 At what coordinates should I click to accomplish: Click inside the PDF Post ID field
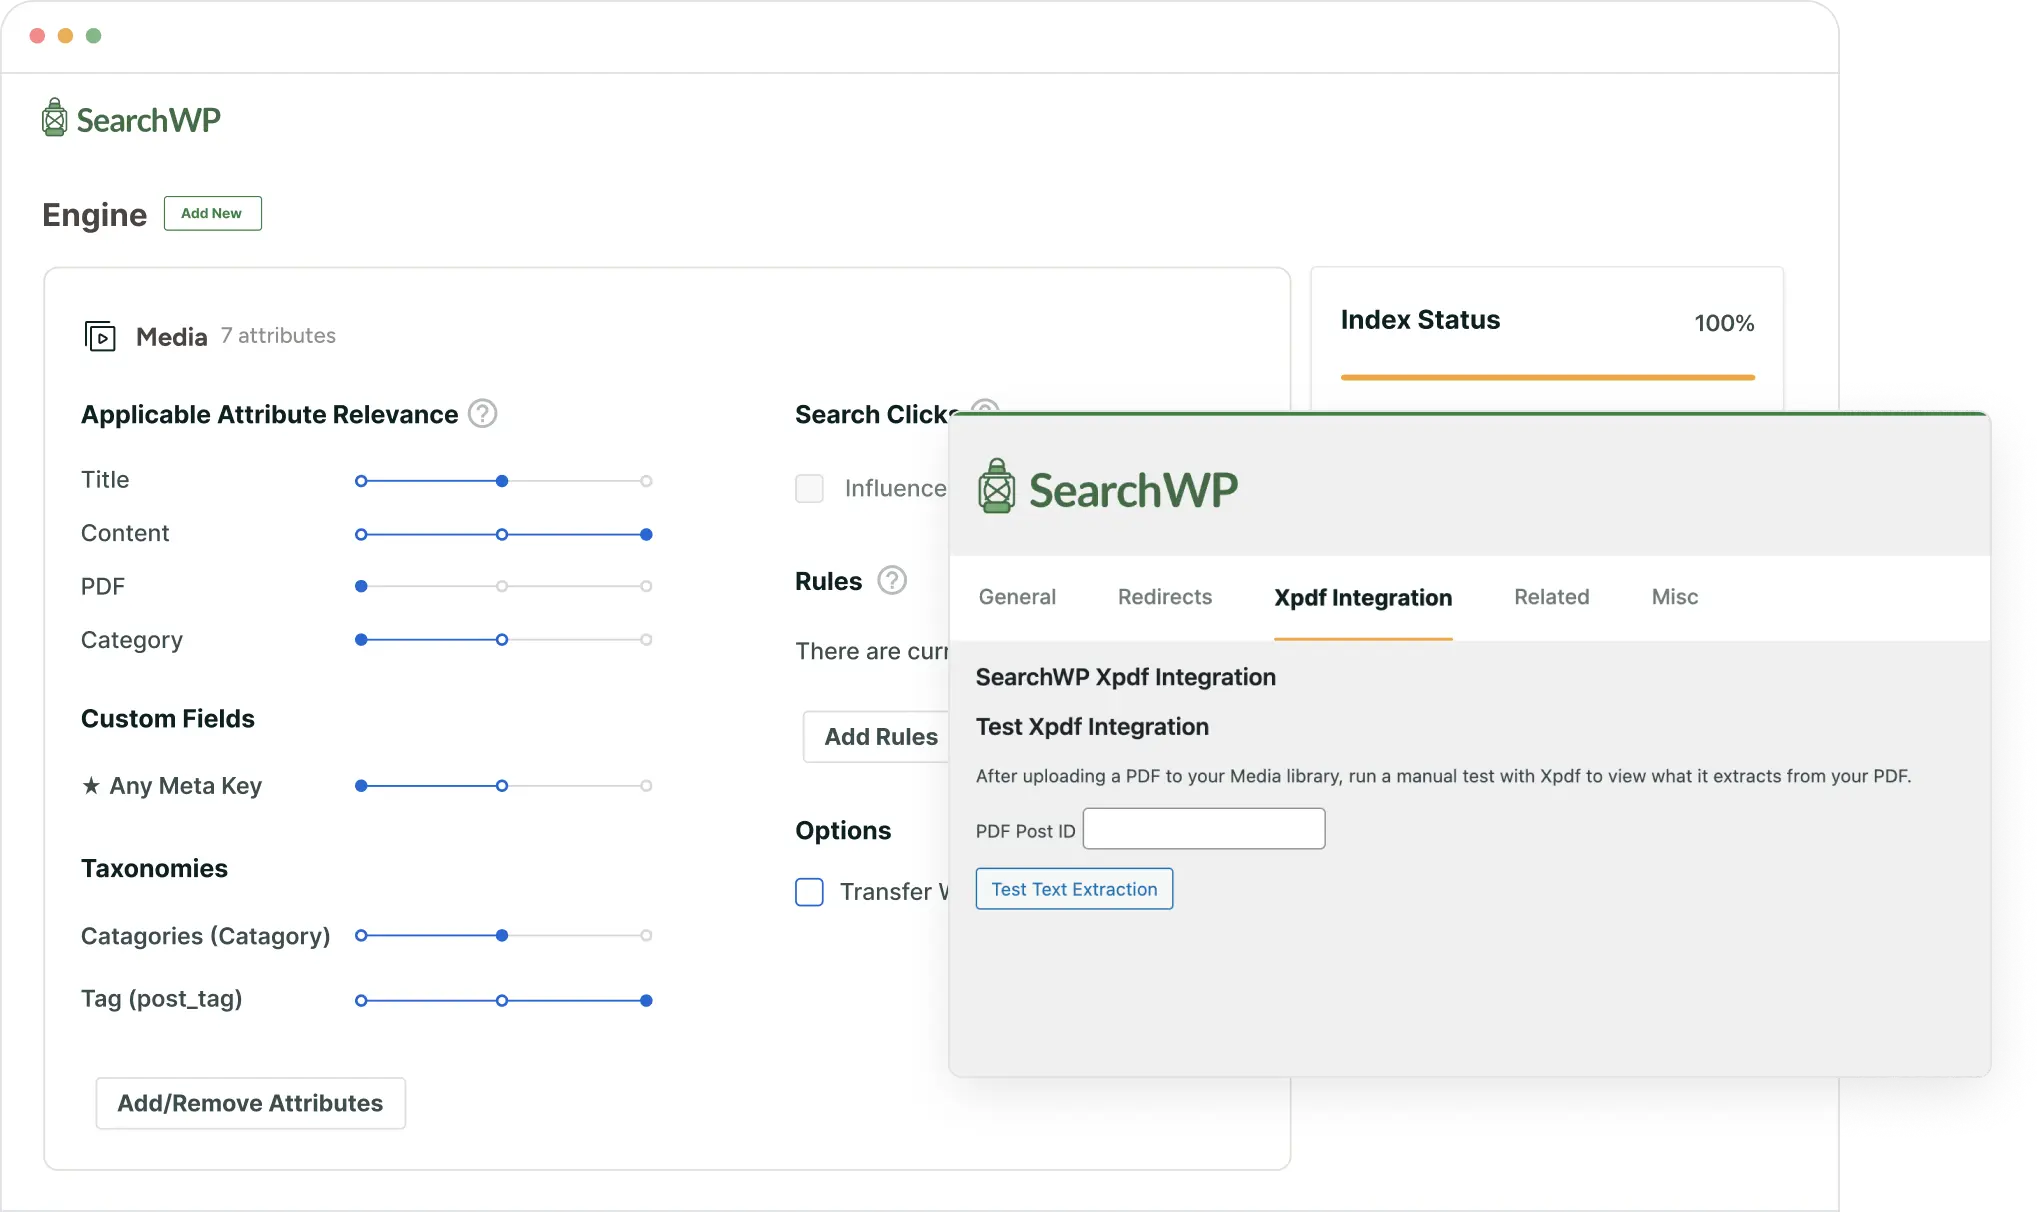click(1203, 828)
